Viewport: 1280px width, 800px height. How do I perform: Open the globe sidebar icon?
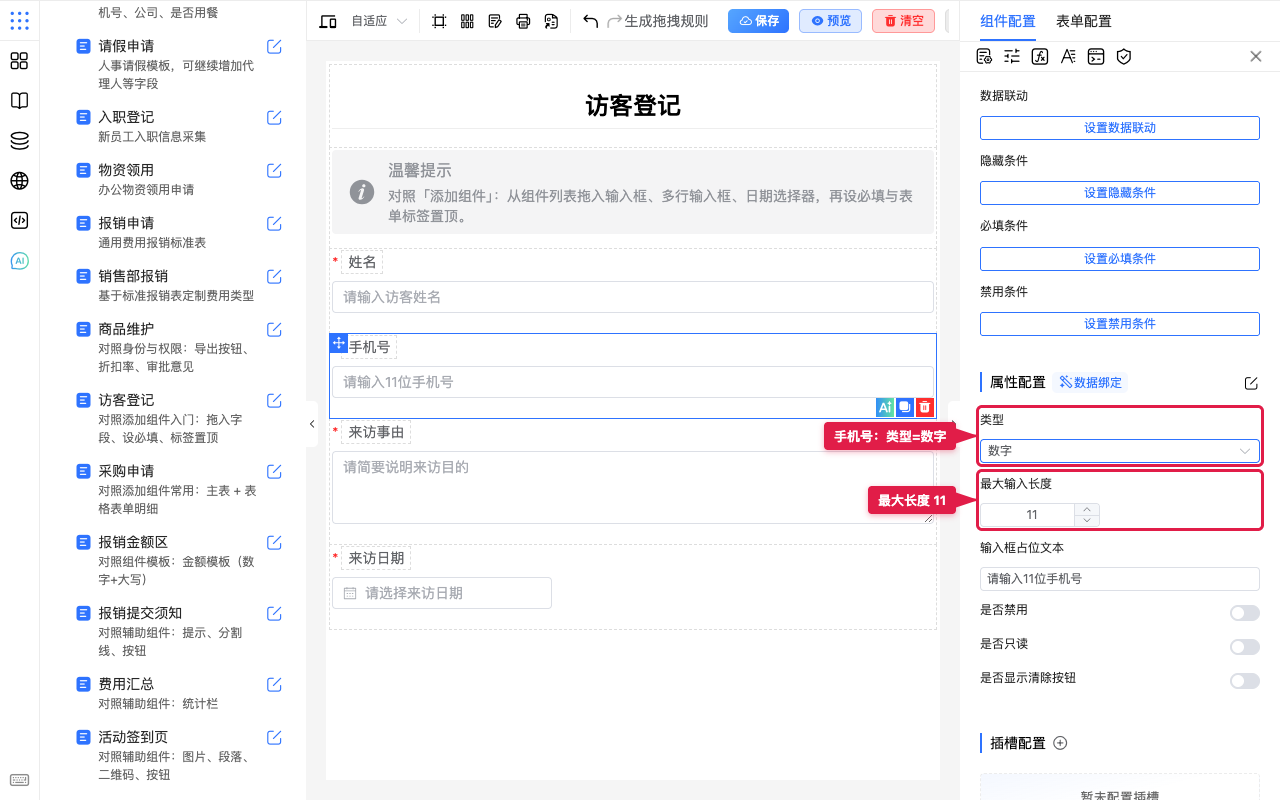point(19,181)
